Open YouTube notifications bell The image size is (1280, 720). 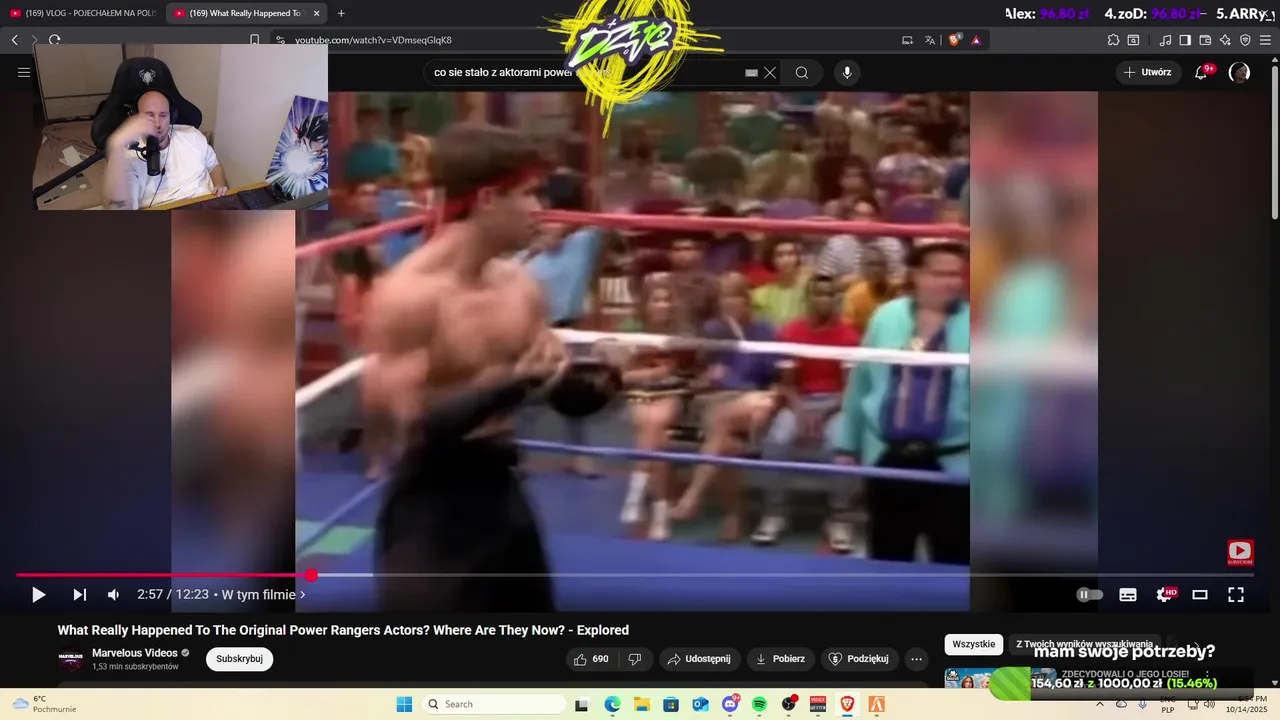point(1202,72)
